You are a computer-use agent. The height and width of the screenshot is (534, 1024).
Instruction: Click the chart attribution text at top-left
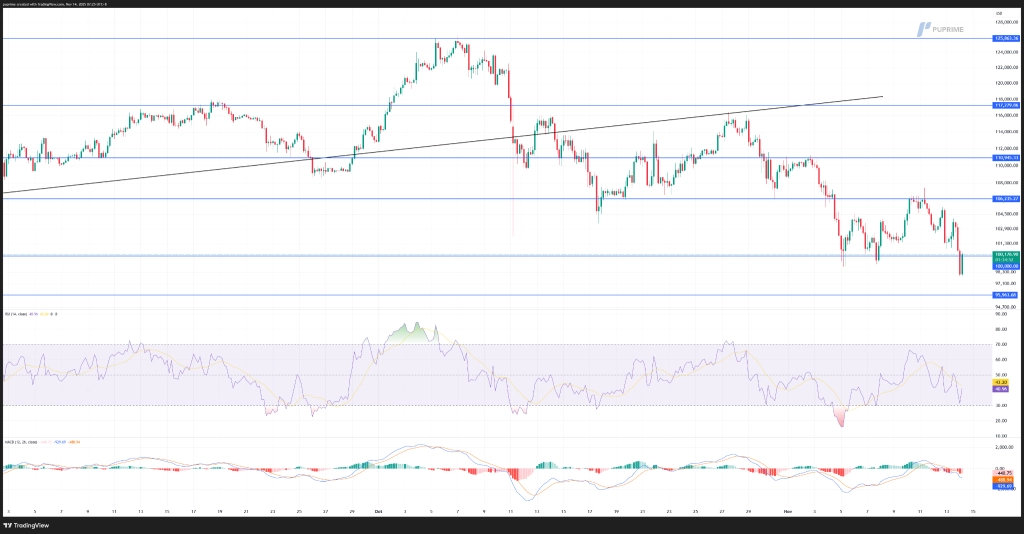coord(60,4)
